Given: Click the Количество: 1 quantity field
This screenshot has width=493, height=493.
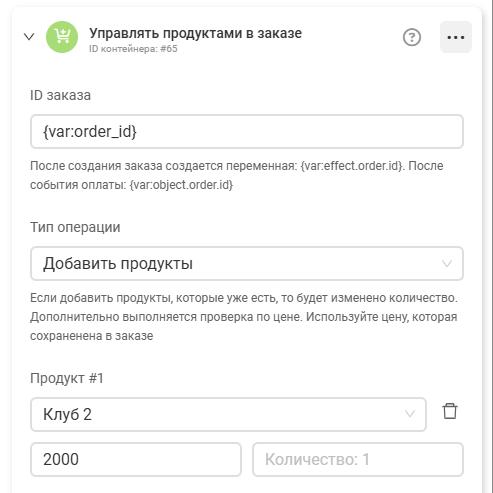Looking at the screenshot, I should [x=358, y=459].
